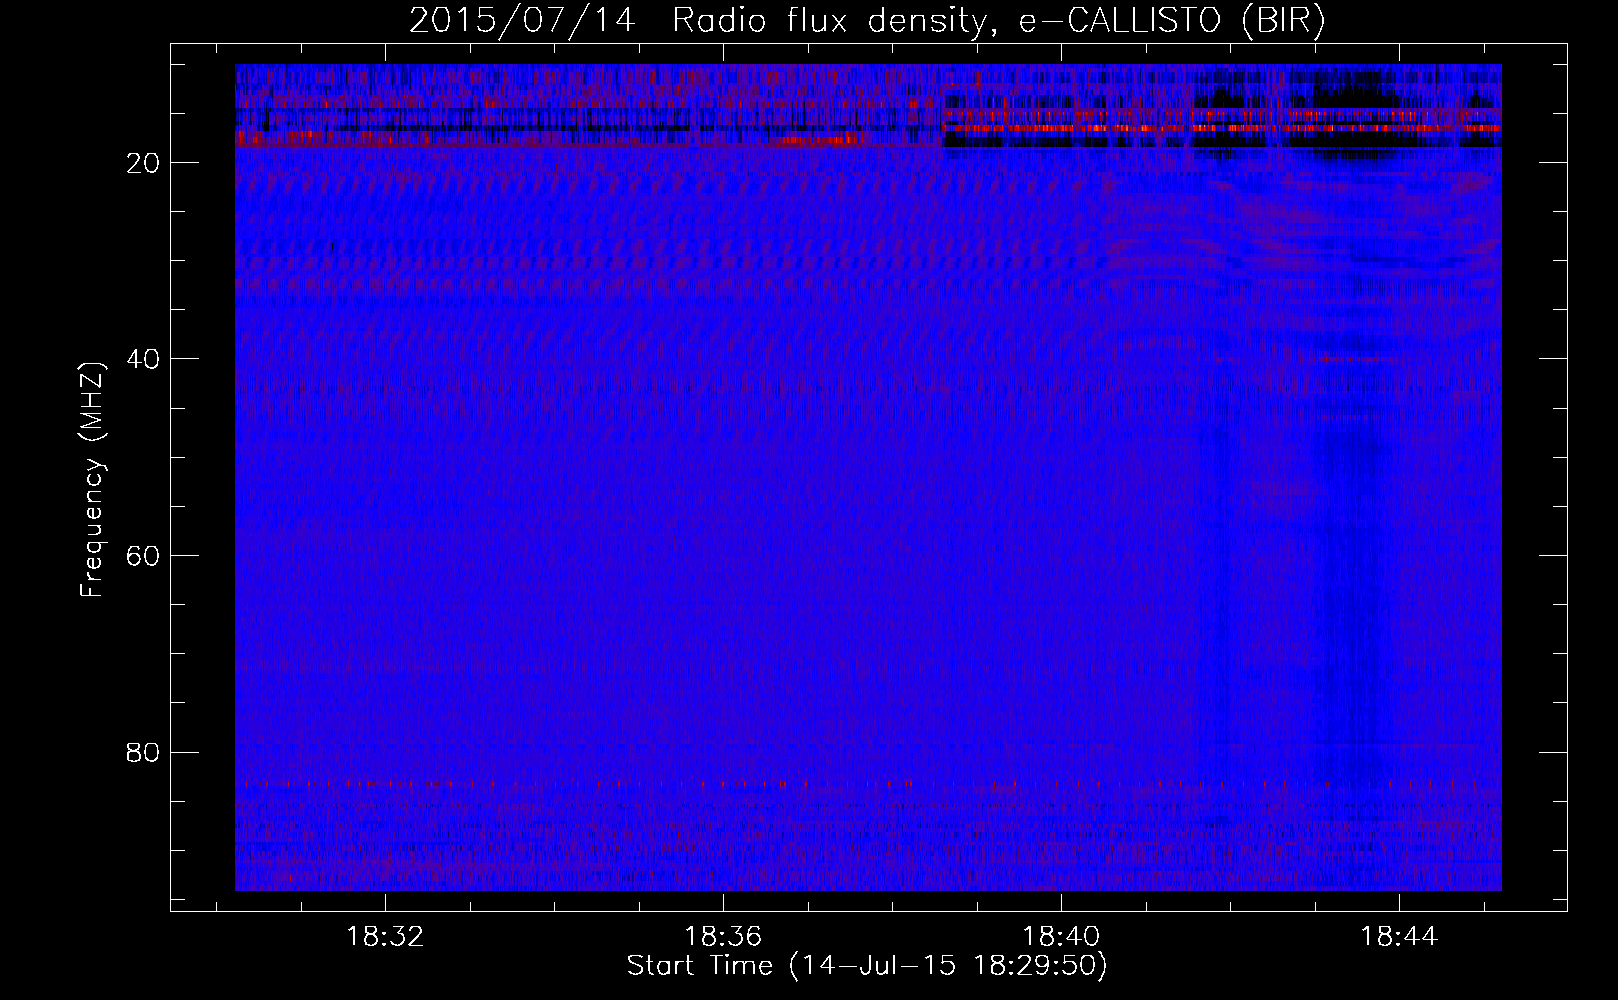Viewport: 1618px width, 1000px height.
Task: Click the '20' frequency tick label
Action: (x=143, y=162)
